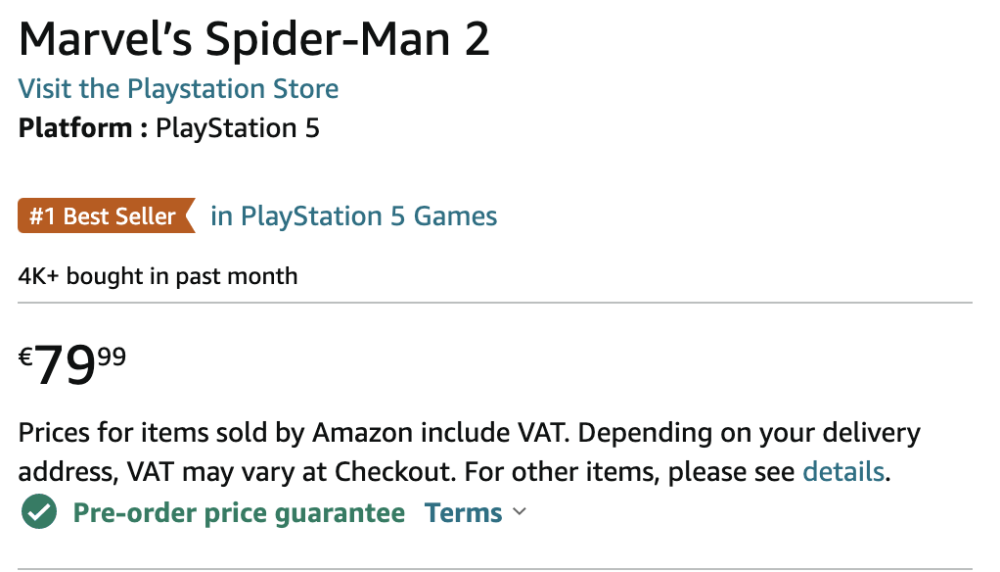The image size is (1000, 572).
Task: Open the Terms link
Action: (463, 513)
